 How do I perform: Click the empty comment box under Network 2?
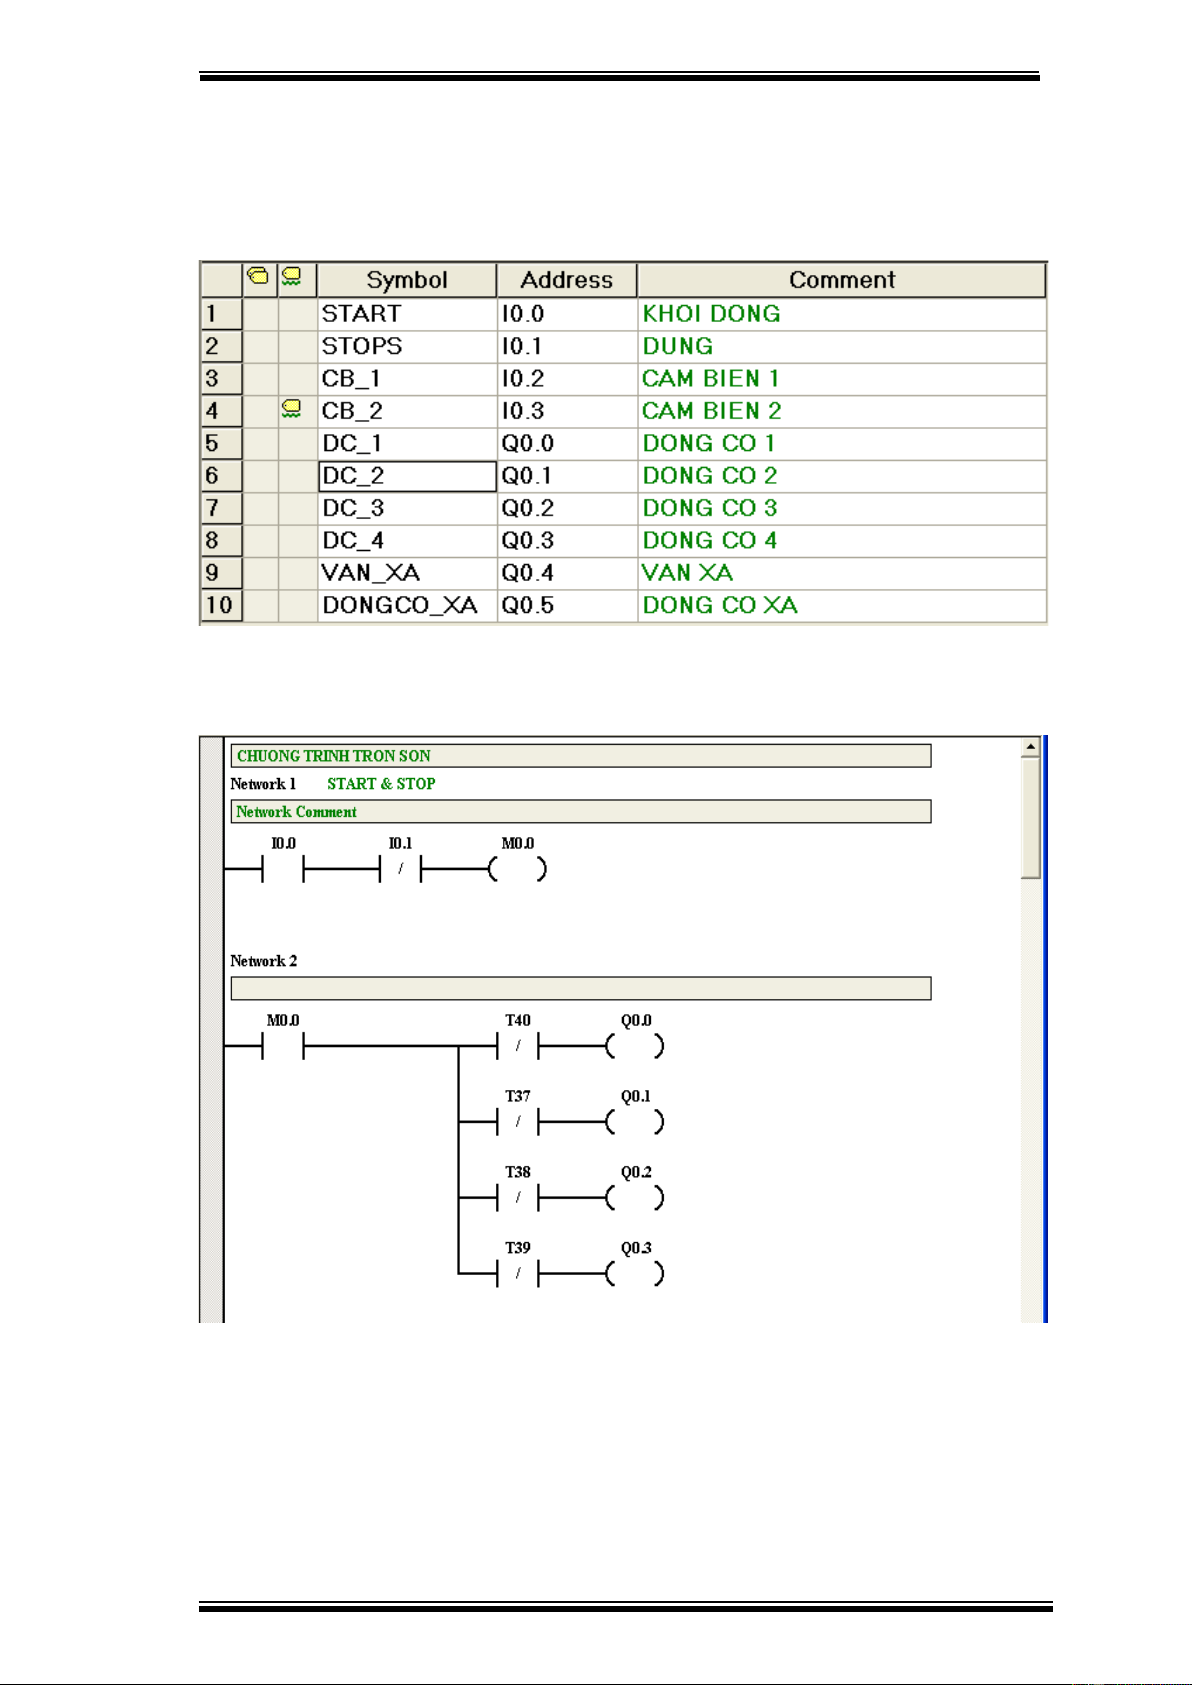[x=580, y=988]
